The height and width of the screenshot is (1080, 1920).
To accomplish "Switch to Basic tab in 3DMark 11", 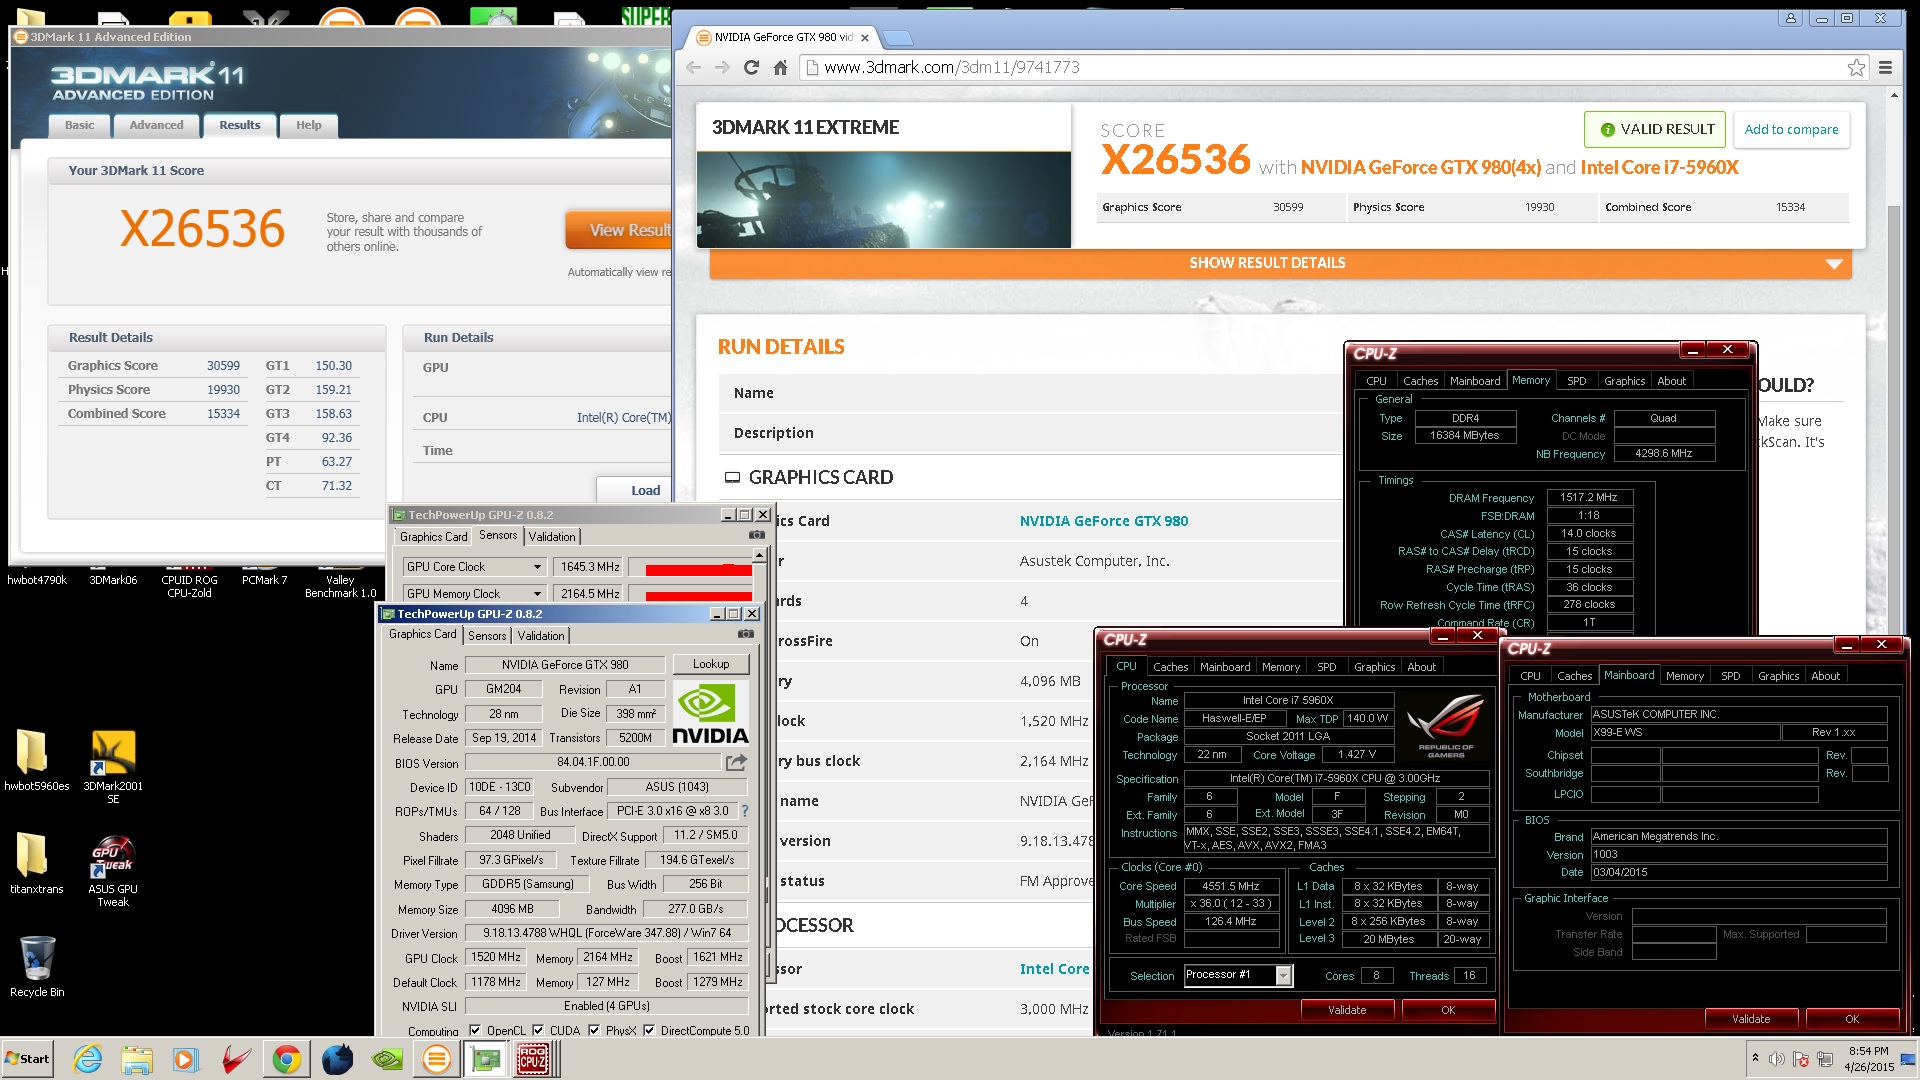I will 80,125.
